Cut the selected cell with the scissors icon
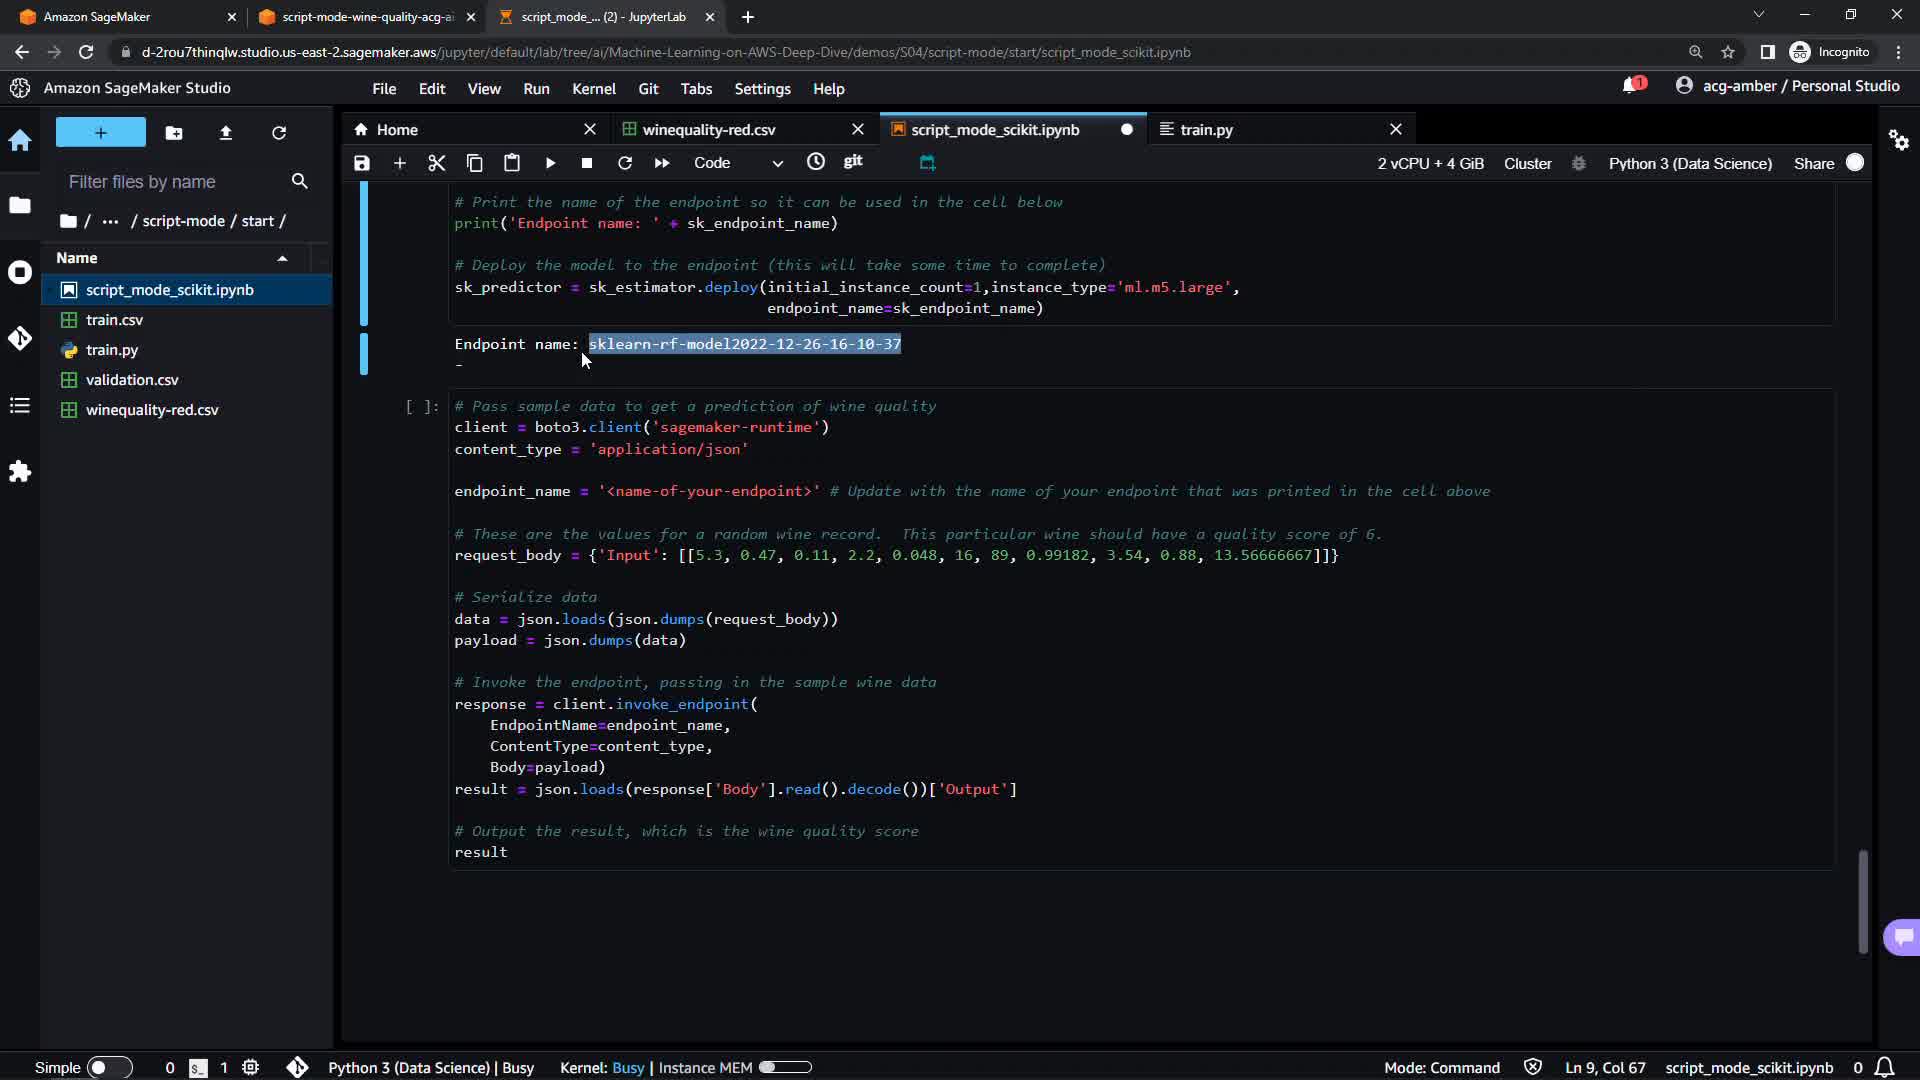 [x=437, y=163]
